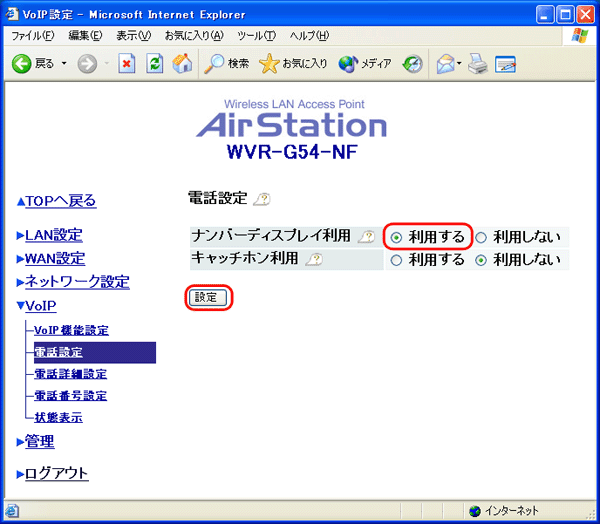Click the Edit page toolbar icon
This screenshot has height=524, width=600.
pos(505,64)
